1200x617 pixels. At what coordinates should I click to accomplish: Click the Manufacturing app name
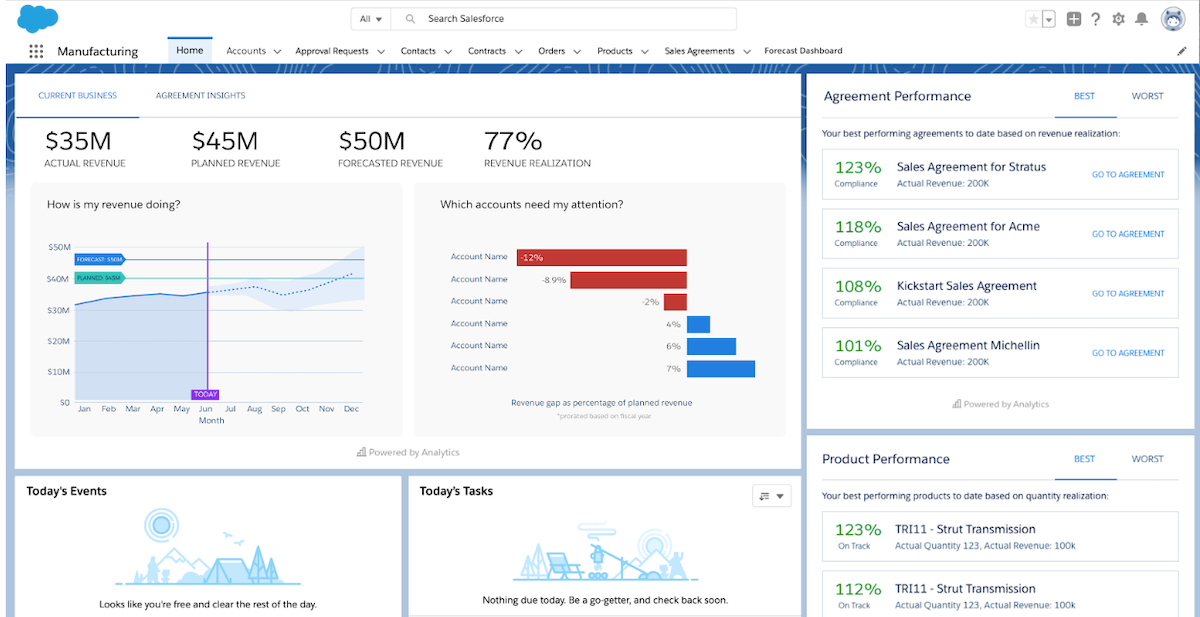98,51
